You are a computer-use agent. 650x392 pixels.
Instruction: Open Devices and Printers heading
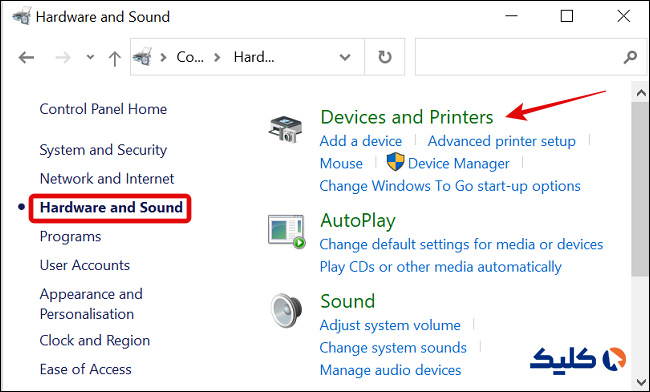(407, 117)
